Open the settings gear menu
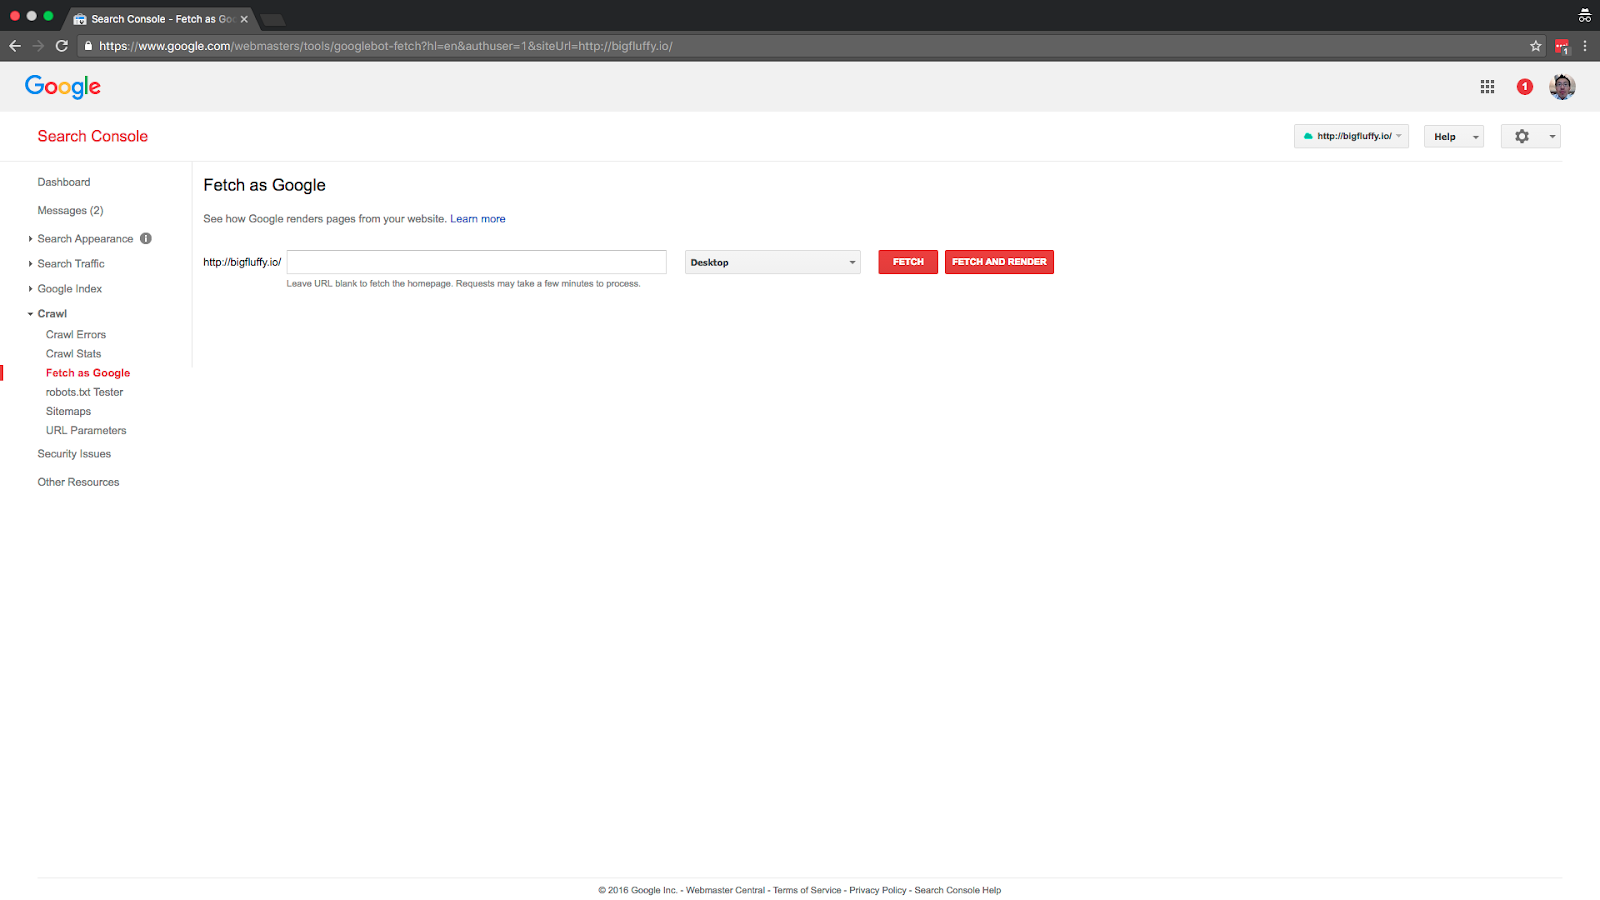The image size is (1600, 900). pyautogui.click(x=1530, y=137)
